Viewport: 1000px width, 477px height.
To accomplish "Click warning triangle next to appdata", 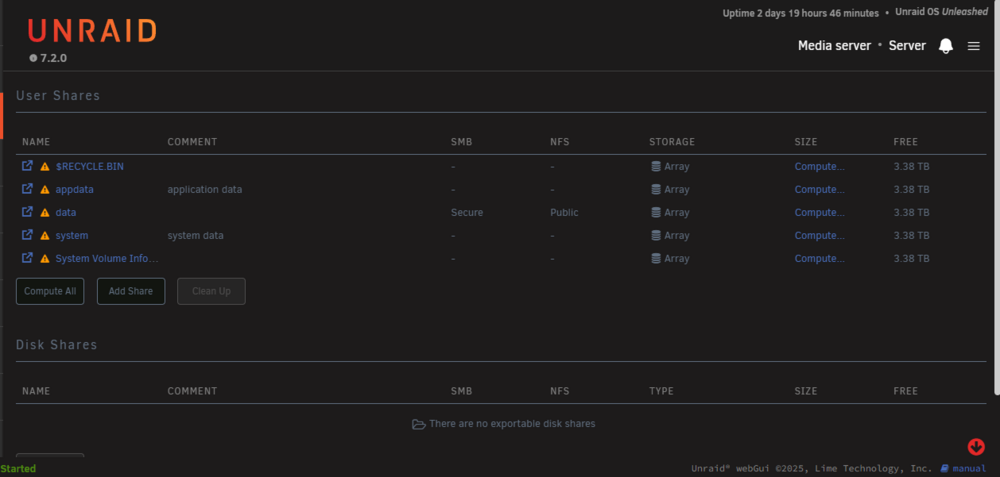I will [x=45, y=189].
